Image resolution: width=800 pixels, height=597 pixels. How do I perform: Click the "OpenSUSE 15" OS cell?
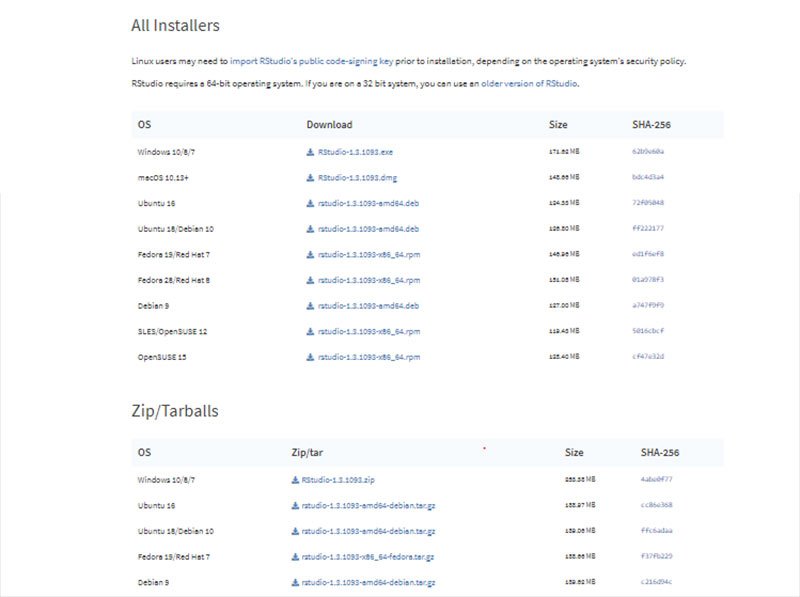pos(162,357)
